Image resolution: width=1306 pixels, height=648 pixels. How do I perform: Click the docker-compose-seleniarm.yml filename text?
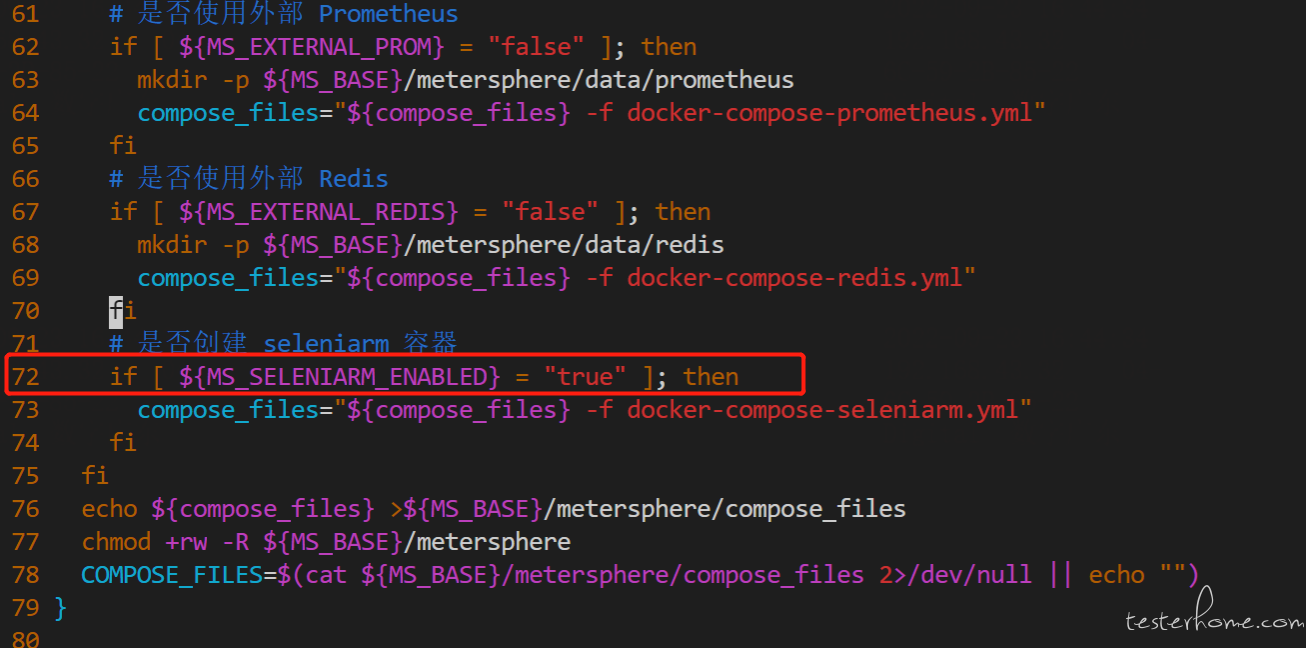click(823, 410)
